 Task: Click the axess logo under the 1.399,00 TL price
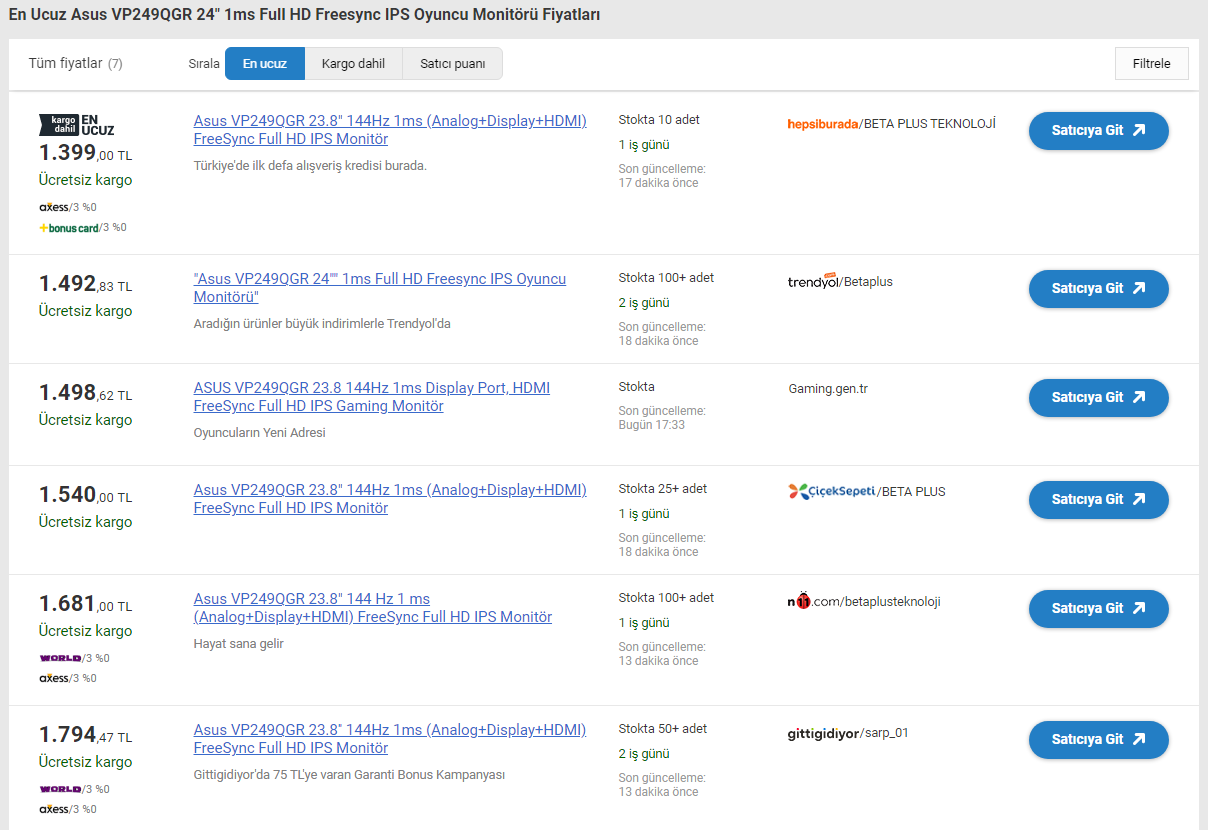[x=54, y=207]
